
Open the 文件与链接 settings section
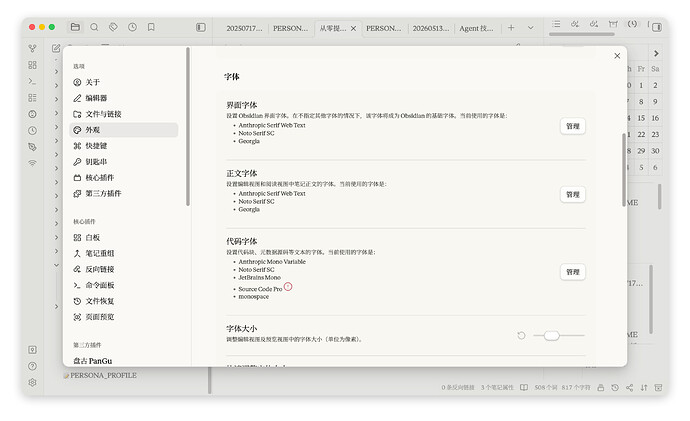[124, 114]
